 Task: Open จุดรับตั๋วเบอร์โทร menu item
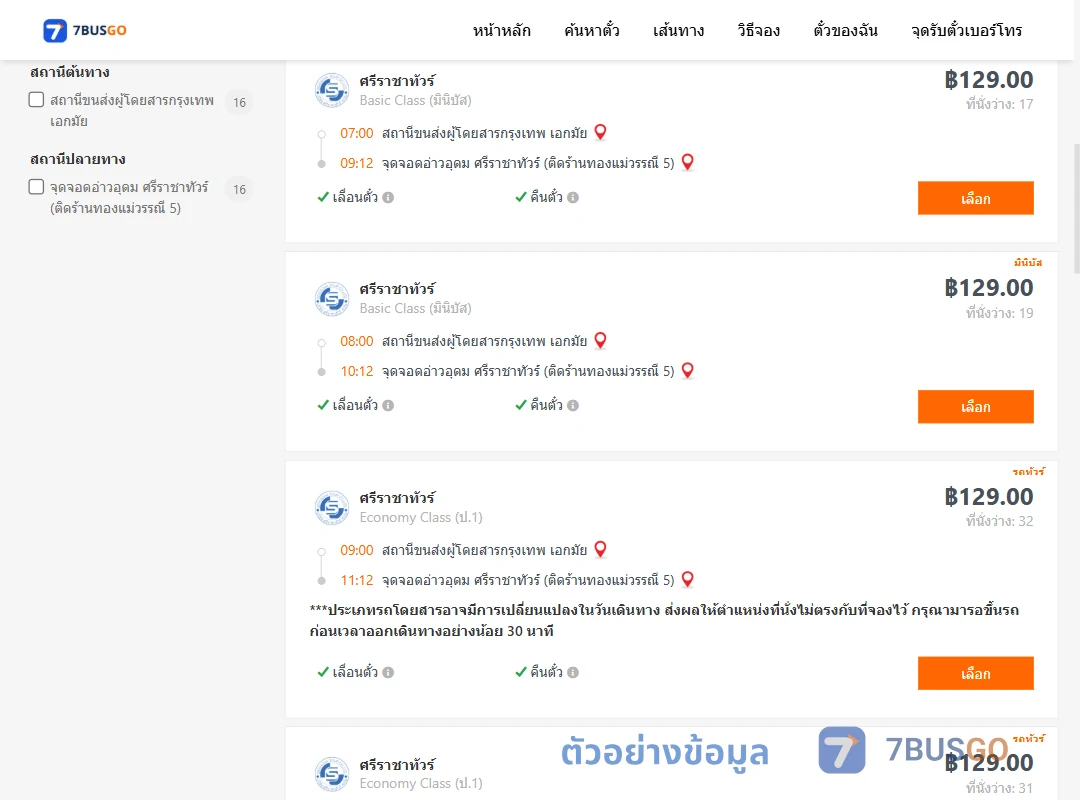click(x=966, y=30)
